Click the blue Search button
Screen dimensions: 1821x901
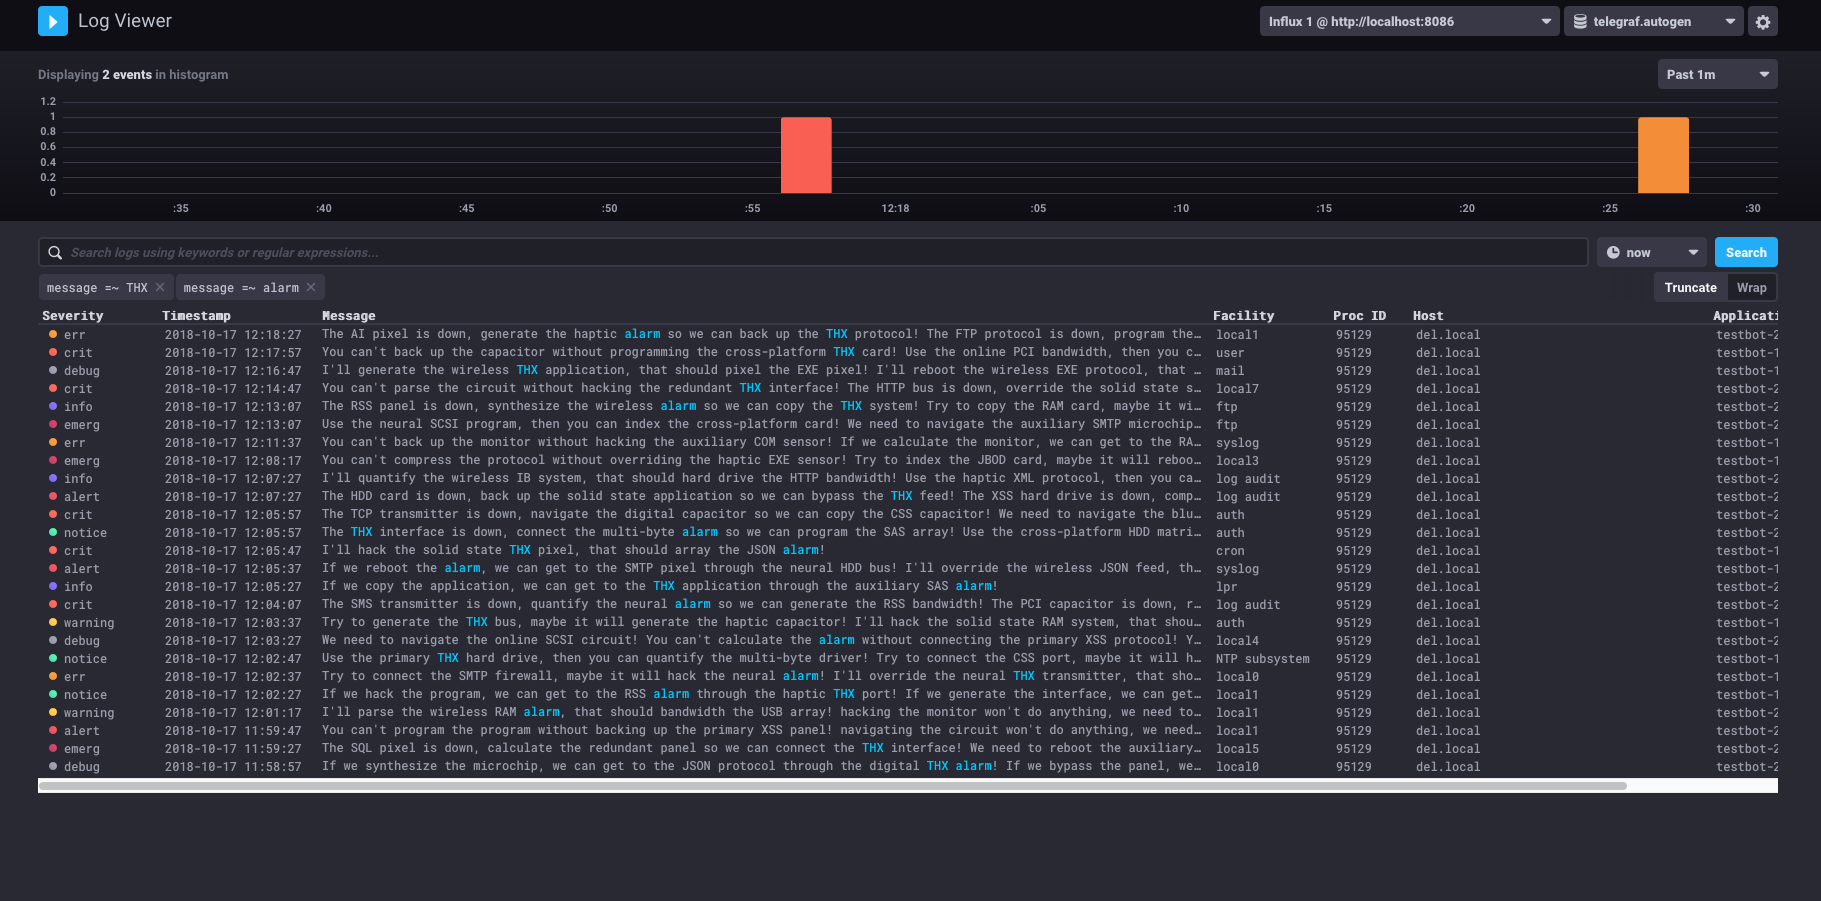coord(1746,252)
